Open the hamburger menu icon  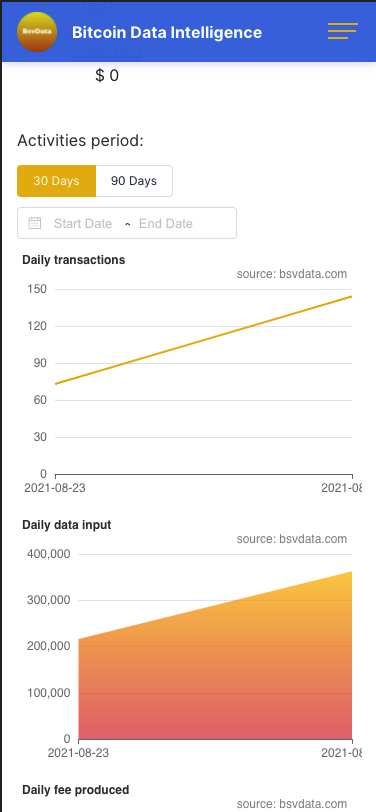342,31
